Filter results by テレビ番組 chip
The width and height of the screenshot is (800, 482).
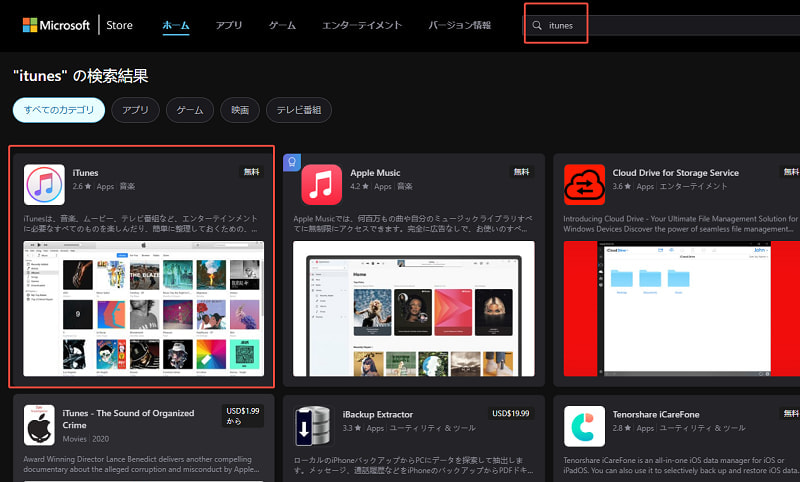[x=299, y=110]
